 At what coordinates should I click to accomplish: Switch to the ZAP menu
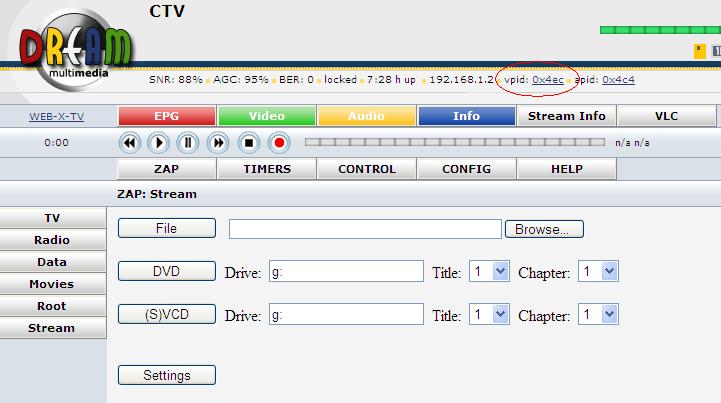coord(166,169)
